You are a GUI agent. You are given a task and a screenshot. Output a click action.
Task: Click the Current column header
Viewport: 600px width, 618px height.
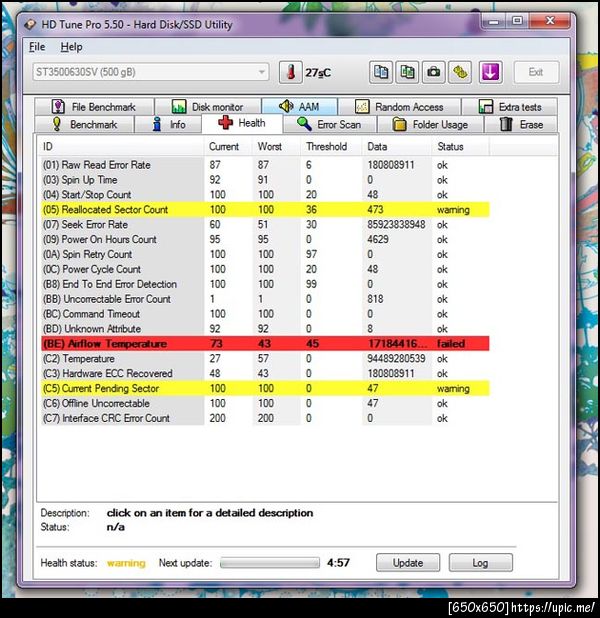coord(228,146)
